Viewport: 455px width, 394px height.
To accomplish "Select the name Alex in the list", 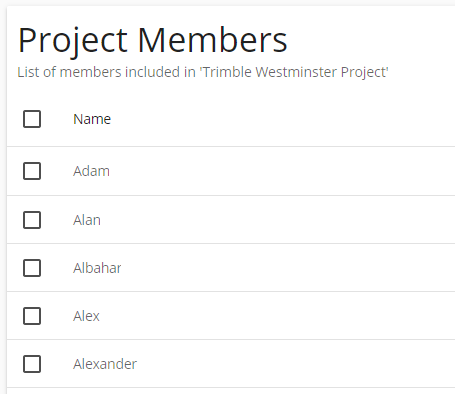I will click(86, 316).
